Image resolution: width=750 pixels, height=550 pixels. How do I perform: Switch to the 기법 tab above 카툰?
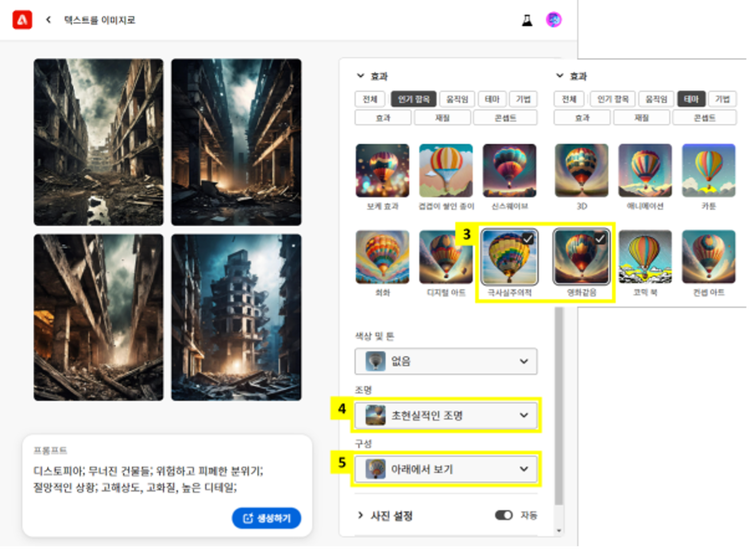(722, 99)
